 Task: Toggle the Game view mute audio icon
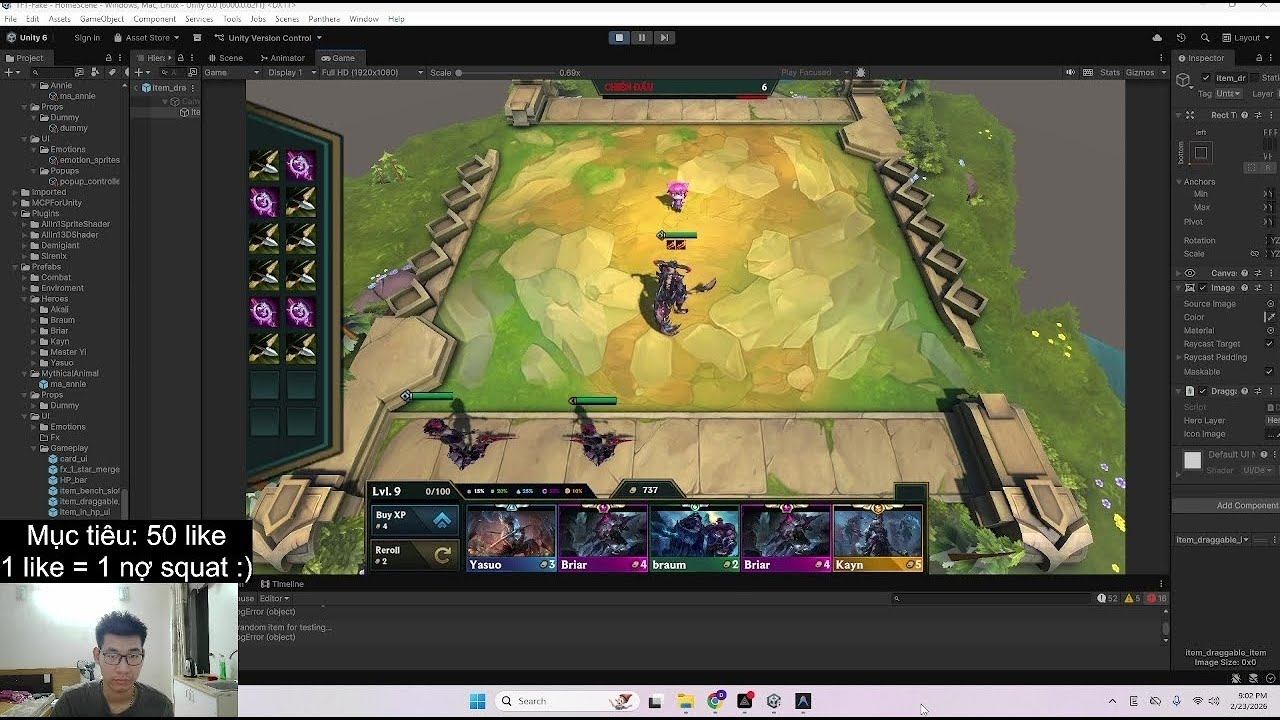click(1070, 73)
